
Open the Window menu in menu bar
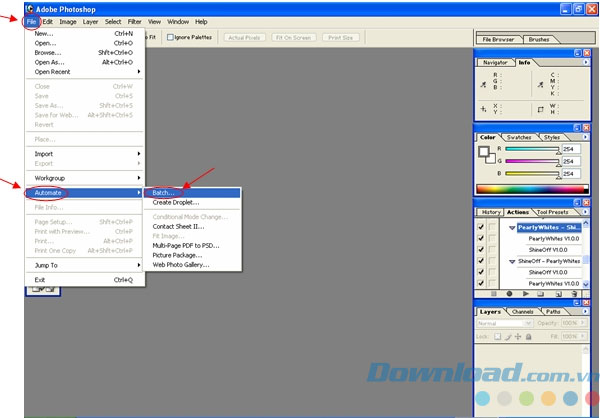(178, 22)
